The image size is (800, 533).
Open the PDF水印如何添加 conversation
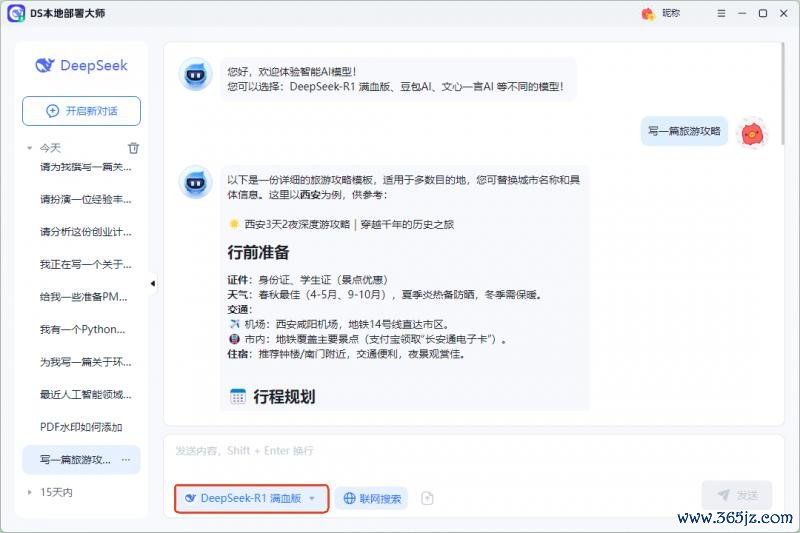click(x=81, y=427)
